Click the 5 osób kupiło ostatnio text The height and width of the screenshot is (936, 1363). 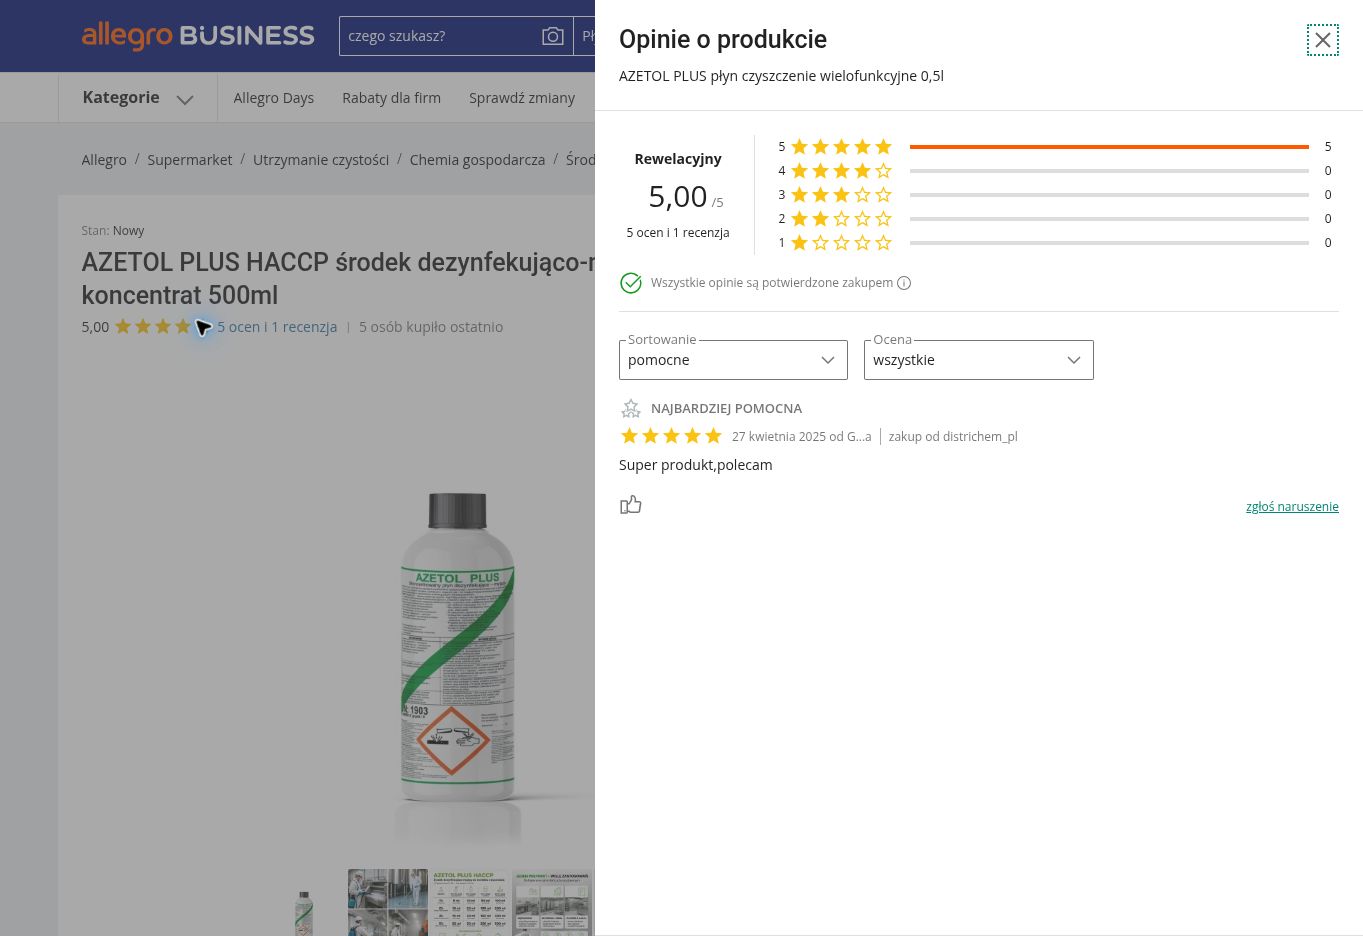point(431,327)
